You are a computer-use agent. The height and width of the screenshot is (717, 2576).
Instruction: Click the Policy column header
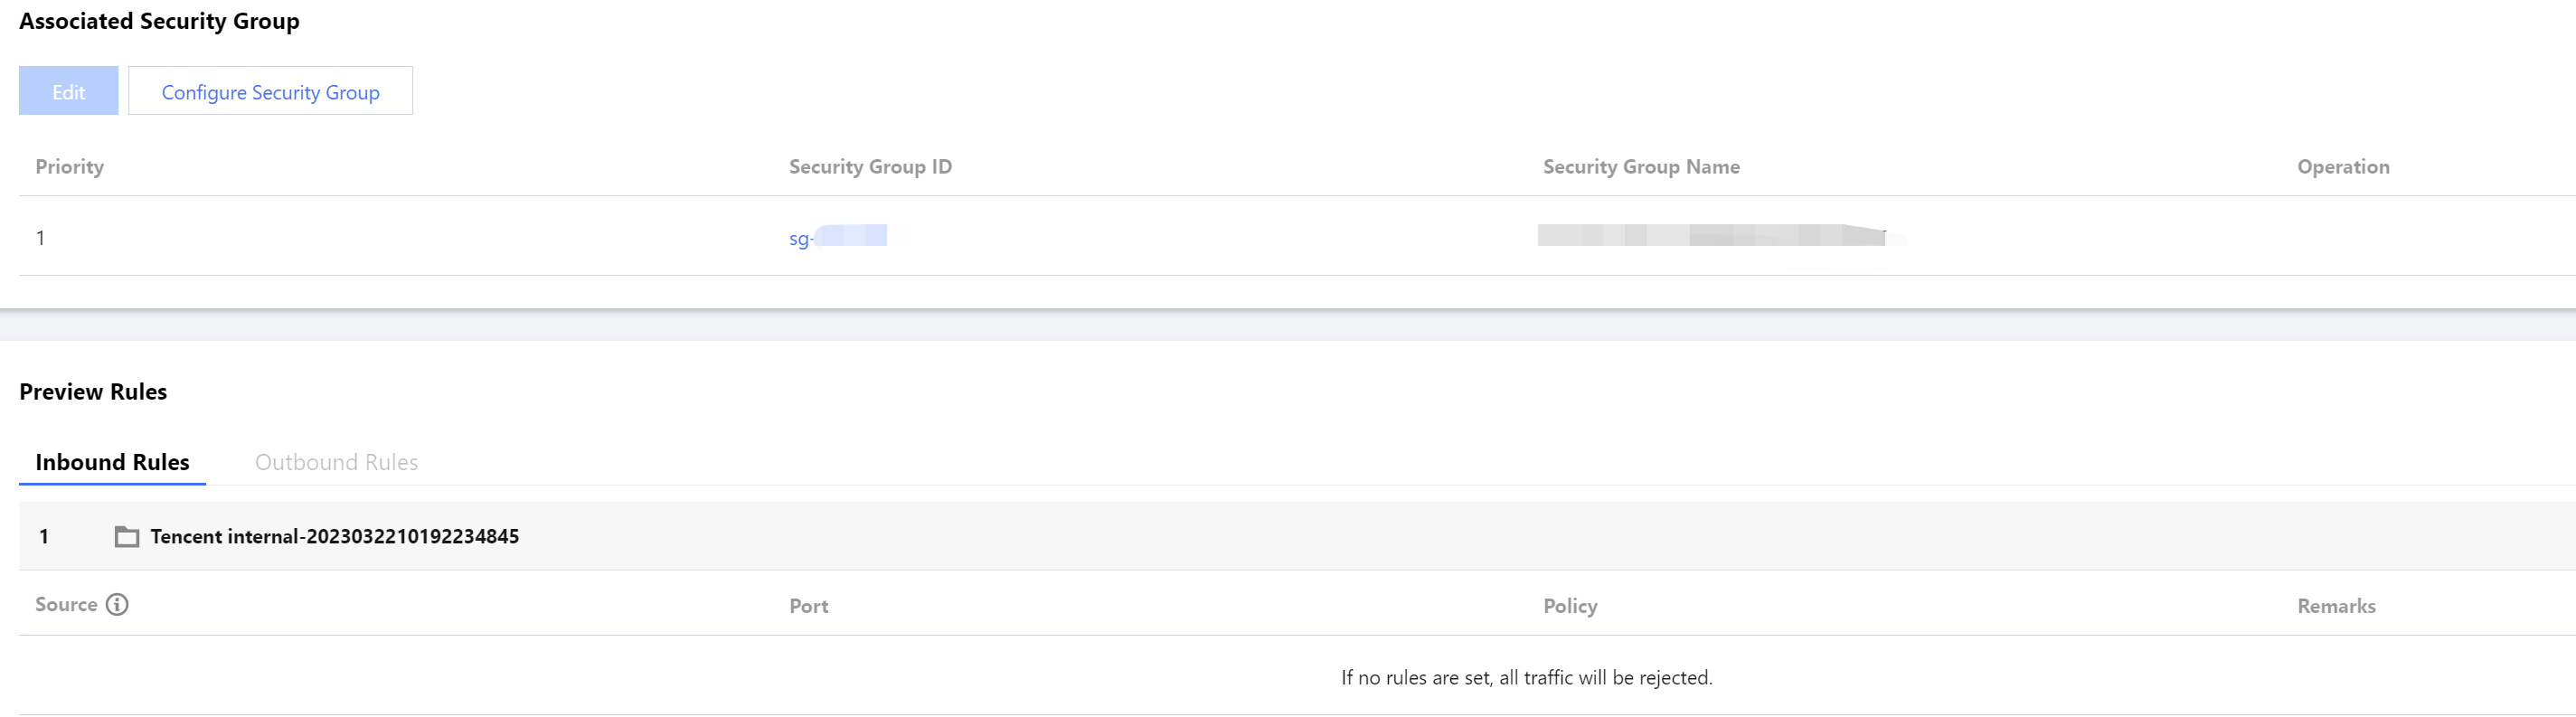[1570, 606]
